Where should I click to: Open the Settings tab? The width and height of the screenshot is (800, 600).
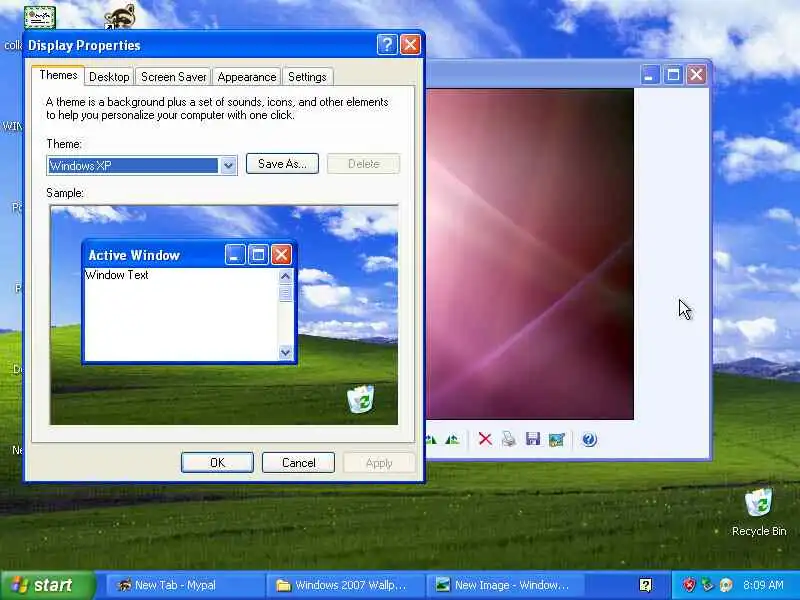click(x=307, y=77)
